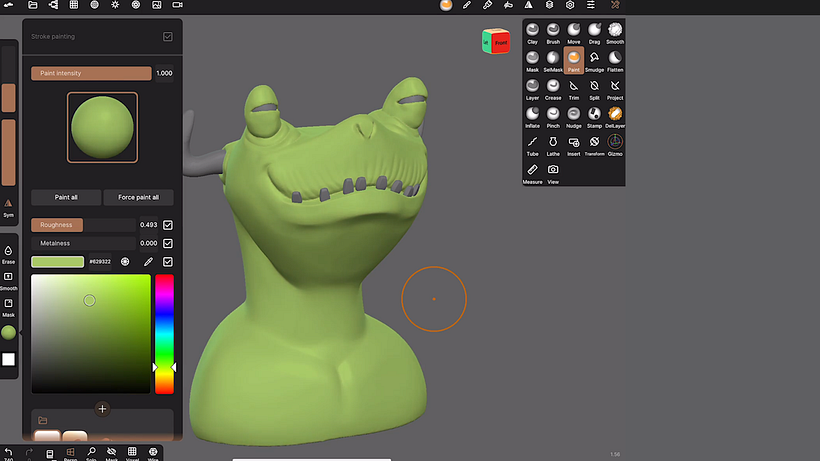
Task: Select the Measure tool
Action: [x=532, y=174]
